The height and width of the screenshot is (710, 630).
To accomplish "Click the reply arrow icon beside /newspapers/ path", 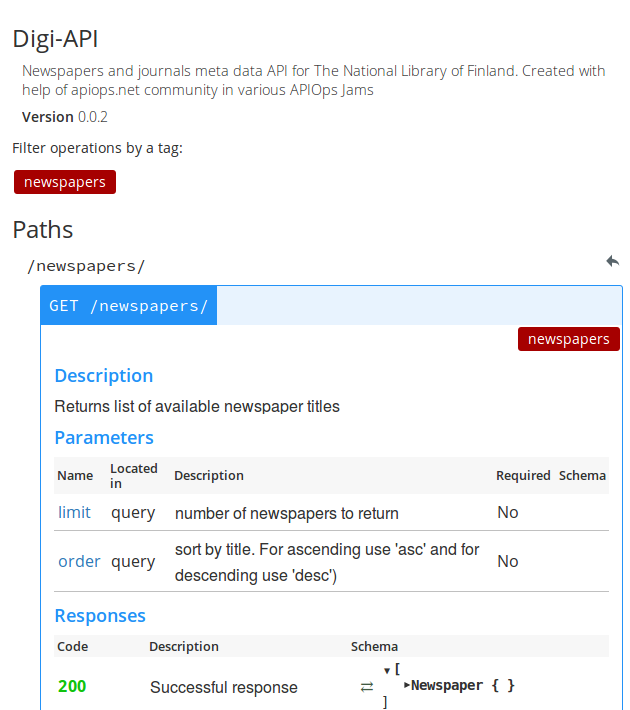I will pyautogui.click(x=612, y=261).
